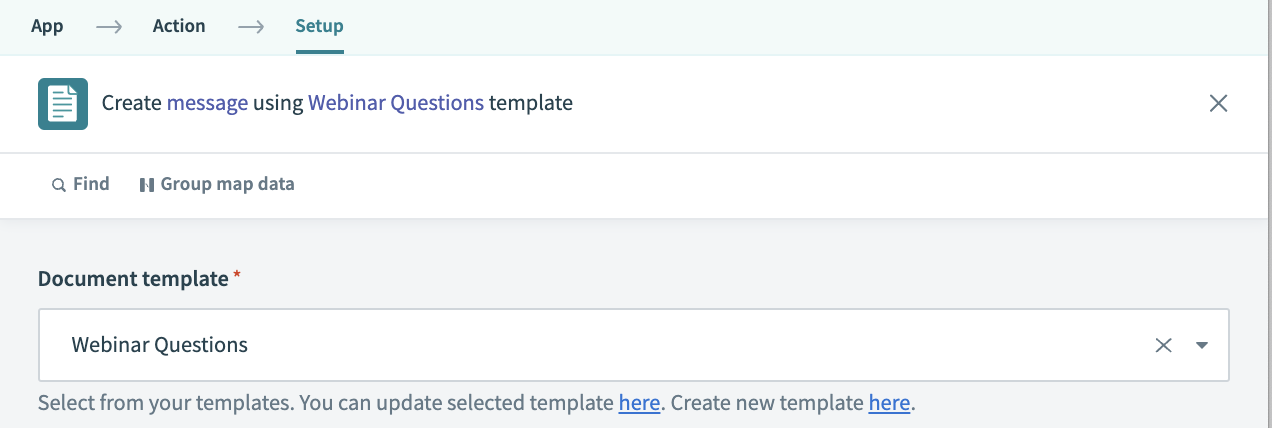
Task: Click the Find magnifier icon
Action: (59, 185)
